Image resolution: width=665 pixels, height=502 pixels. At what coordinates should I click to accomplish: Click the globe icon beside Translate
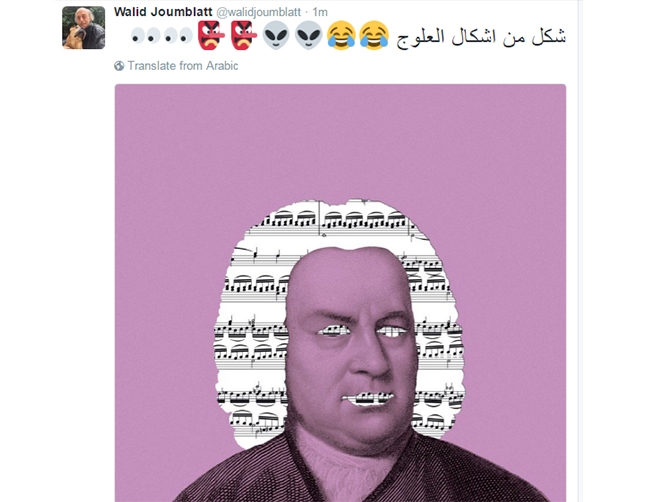point(119,66)
